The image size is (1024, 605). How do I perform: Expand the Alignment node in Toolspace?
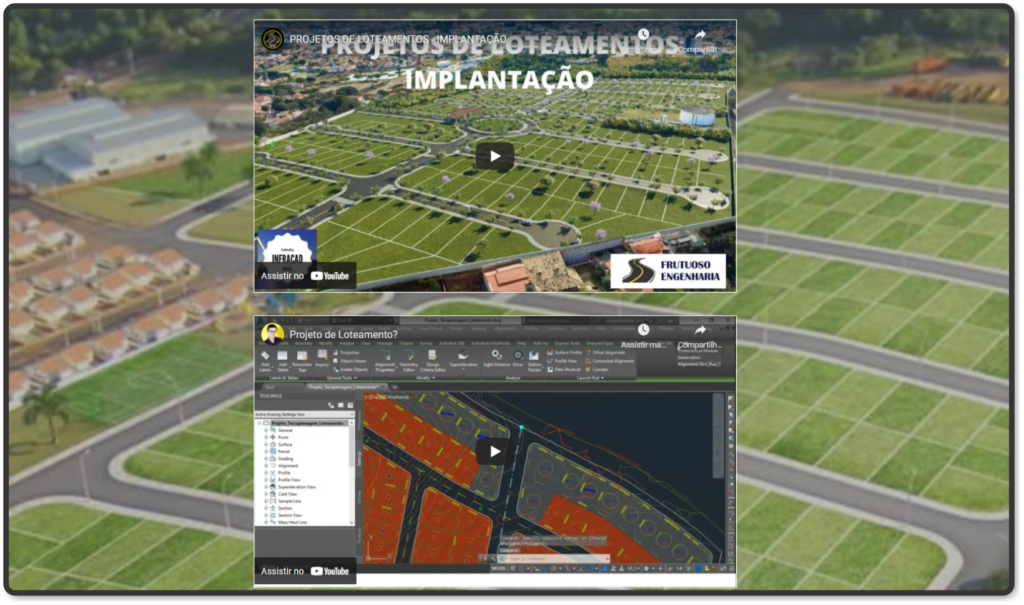[x=265, y=466]
